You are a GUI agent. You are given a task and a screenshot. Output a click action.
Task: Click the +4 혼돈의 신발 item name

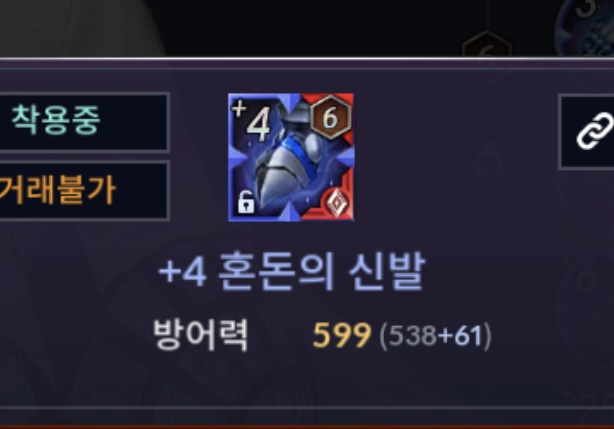coord(292,271)
